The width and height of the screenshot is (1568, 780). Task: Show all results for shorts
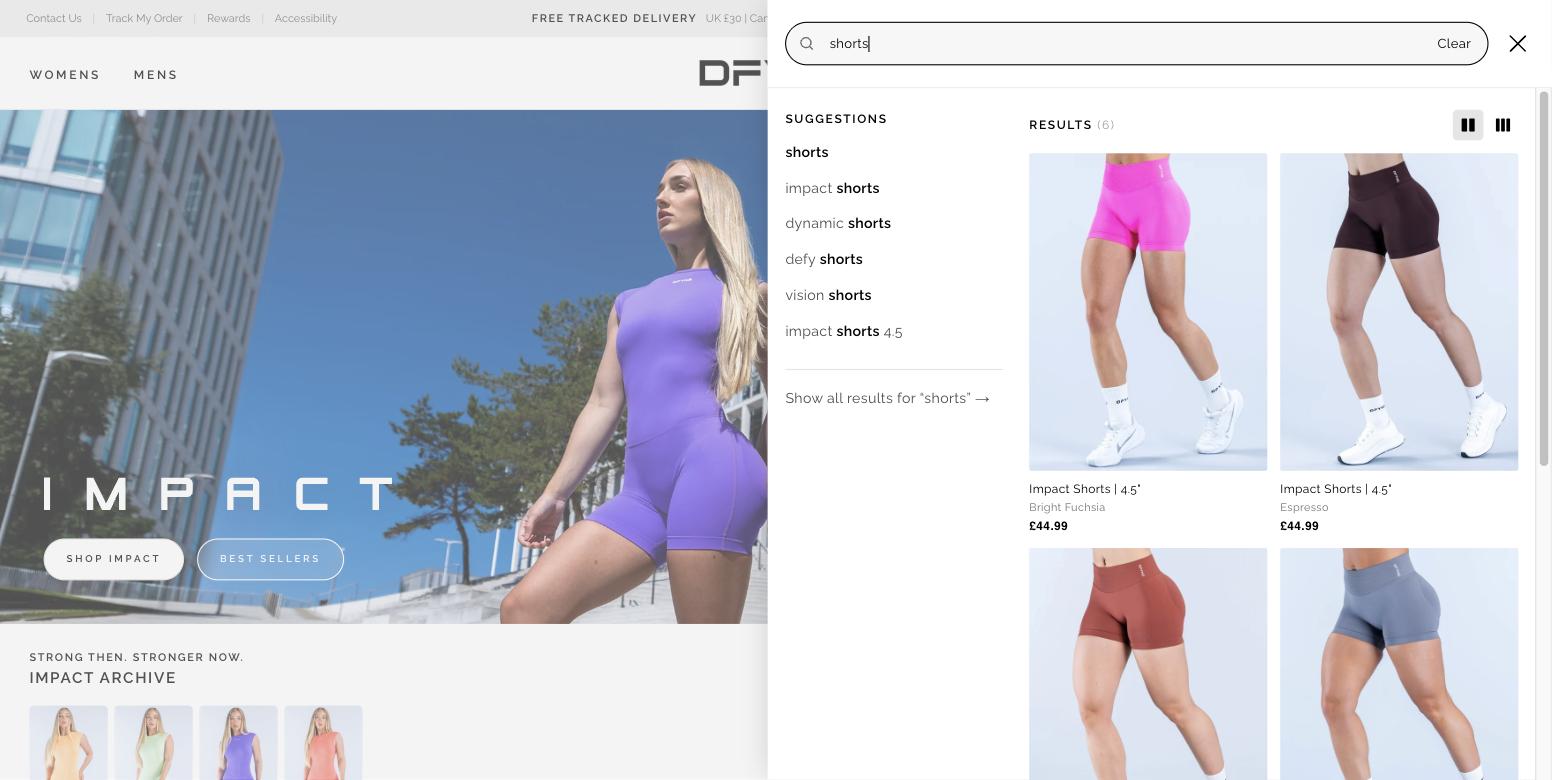(x=887, y=398)
